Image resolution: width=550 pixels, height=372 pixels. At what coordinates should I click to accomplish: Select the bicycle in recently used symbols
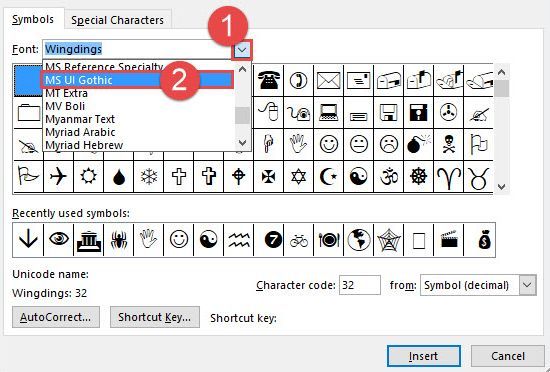299,240
